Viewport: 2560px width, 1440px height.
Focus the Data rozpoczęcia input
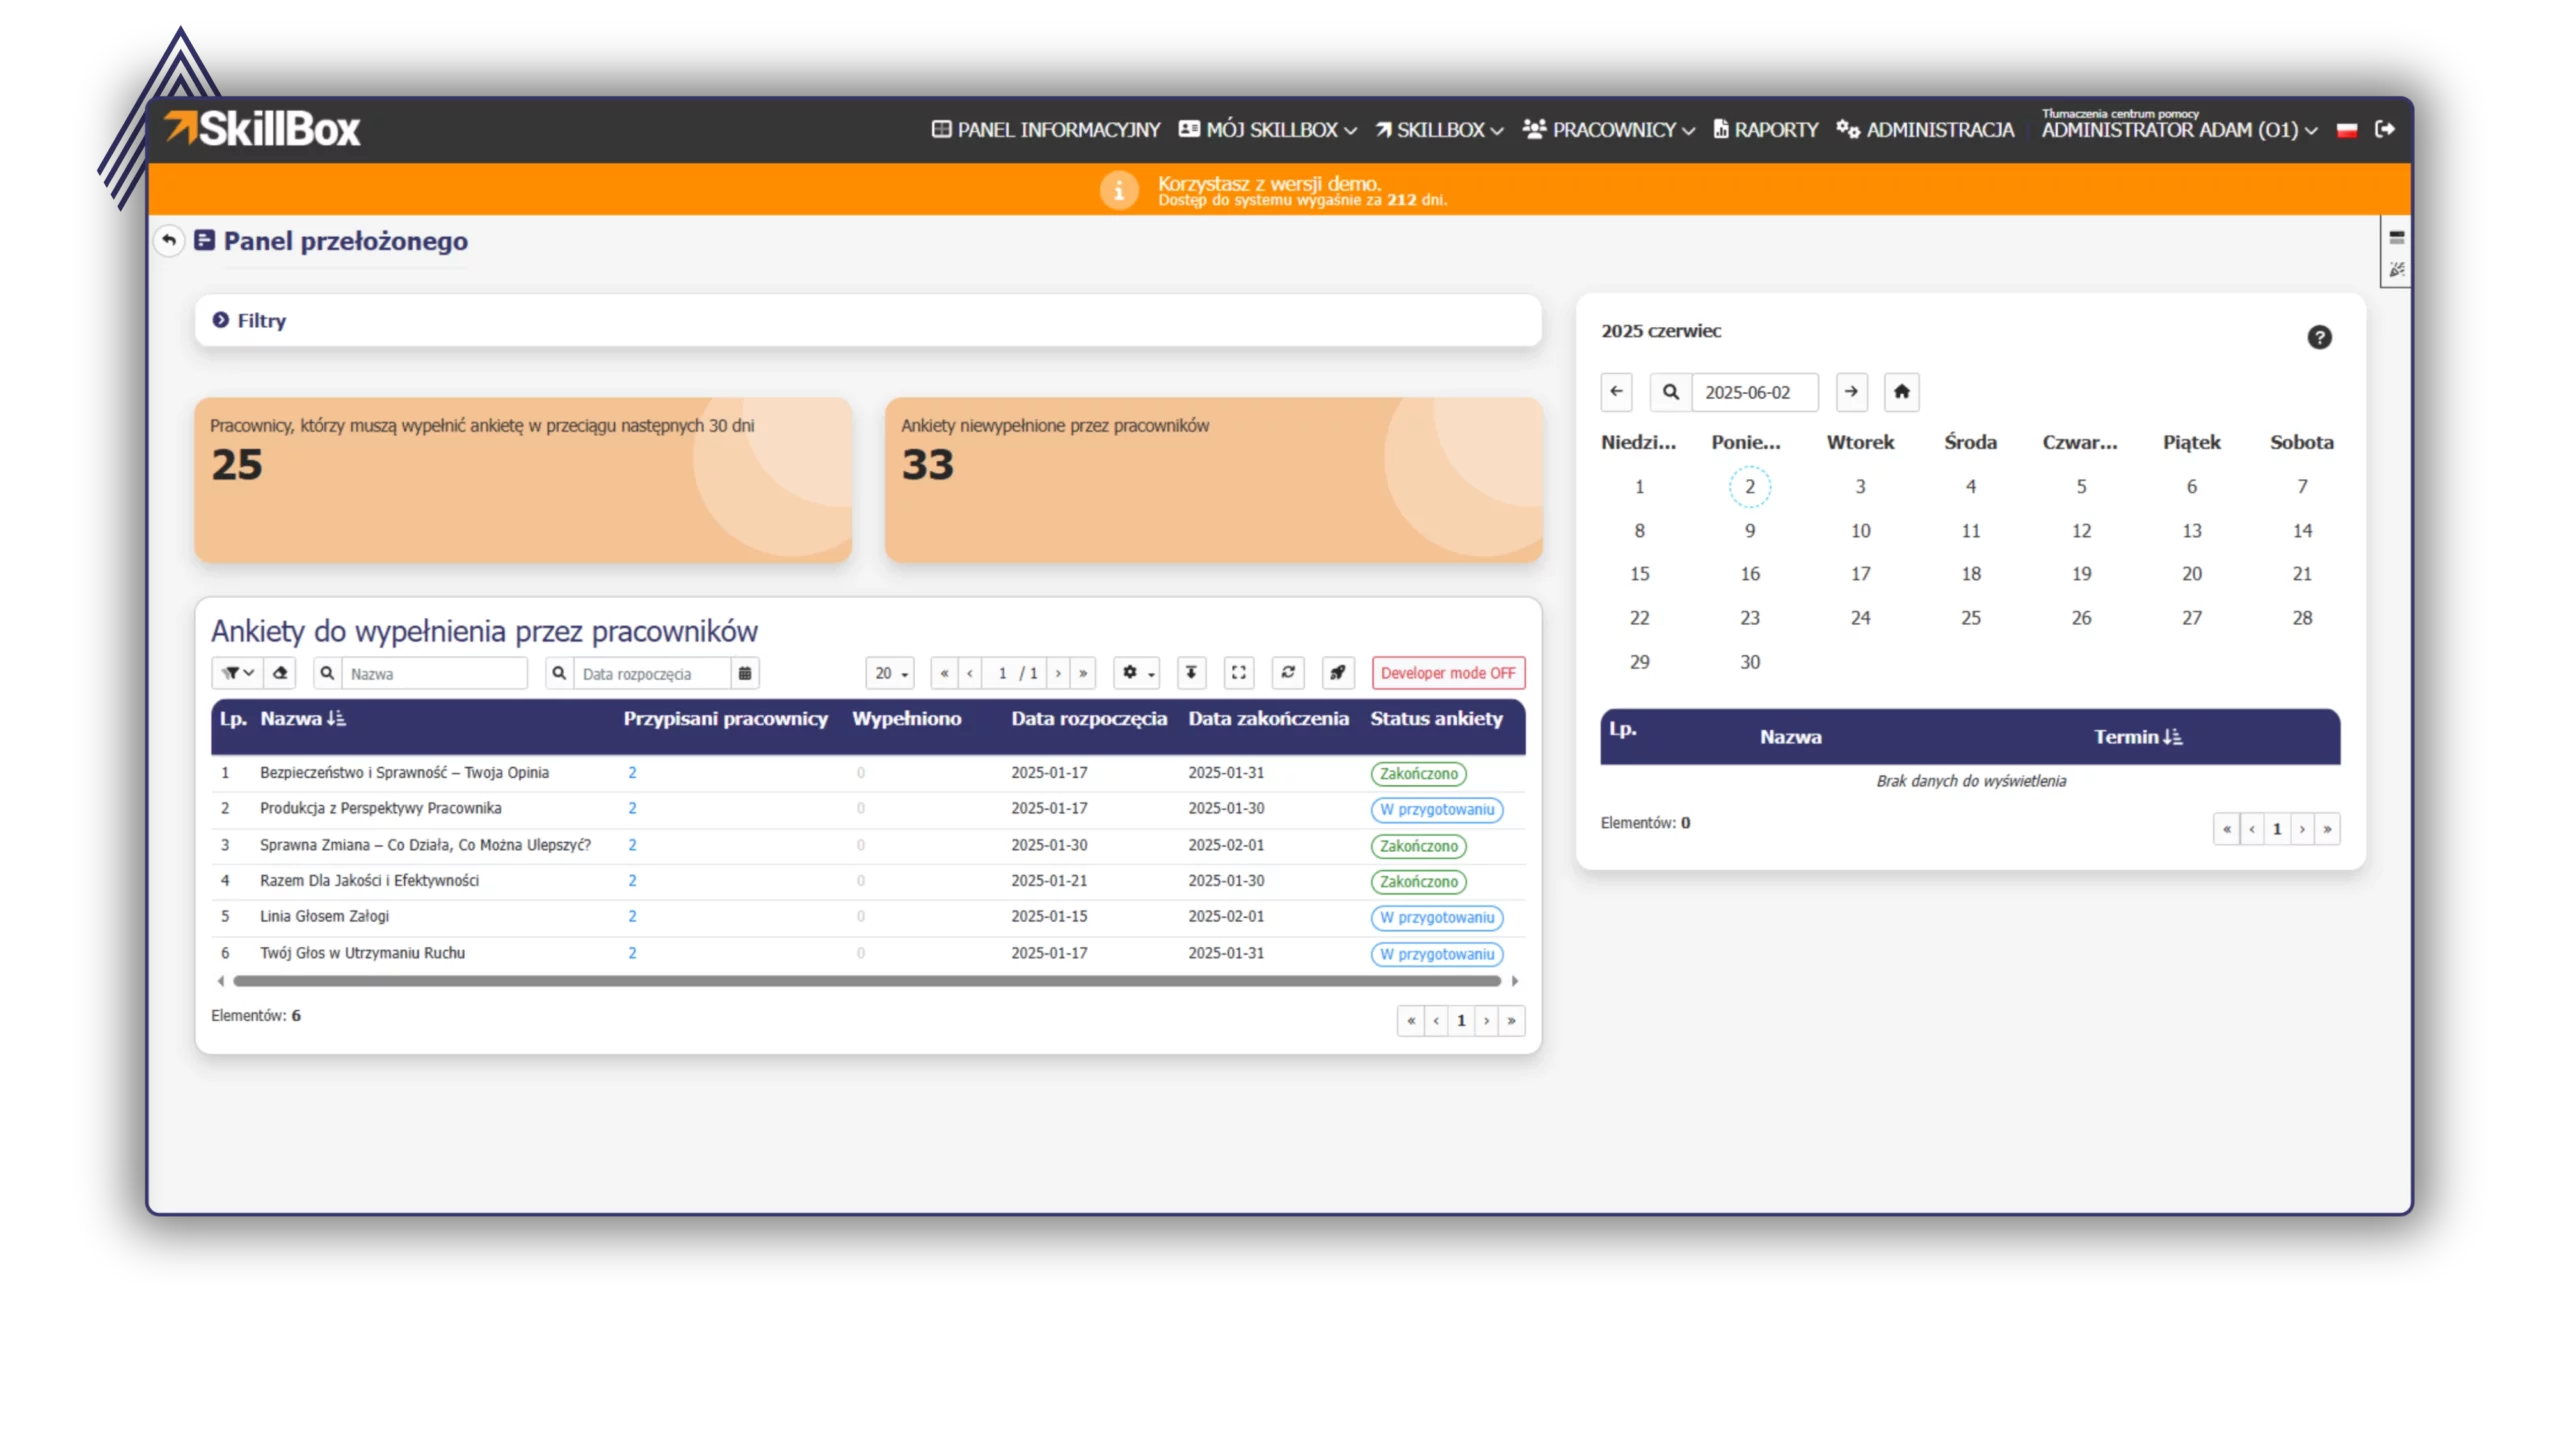tap(652, 673)
